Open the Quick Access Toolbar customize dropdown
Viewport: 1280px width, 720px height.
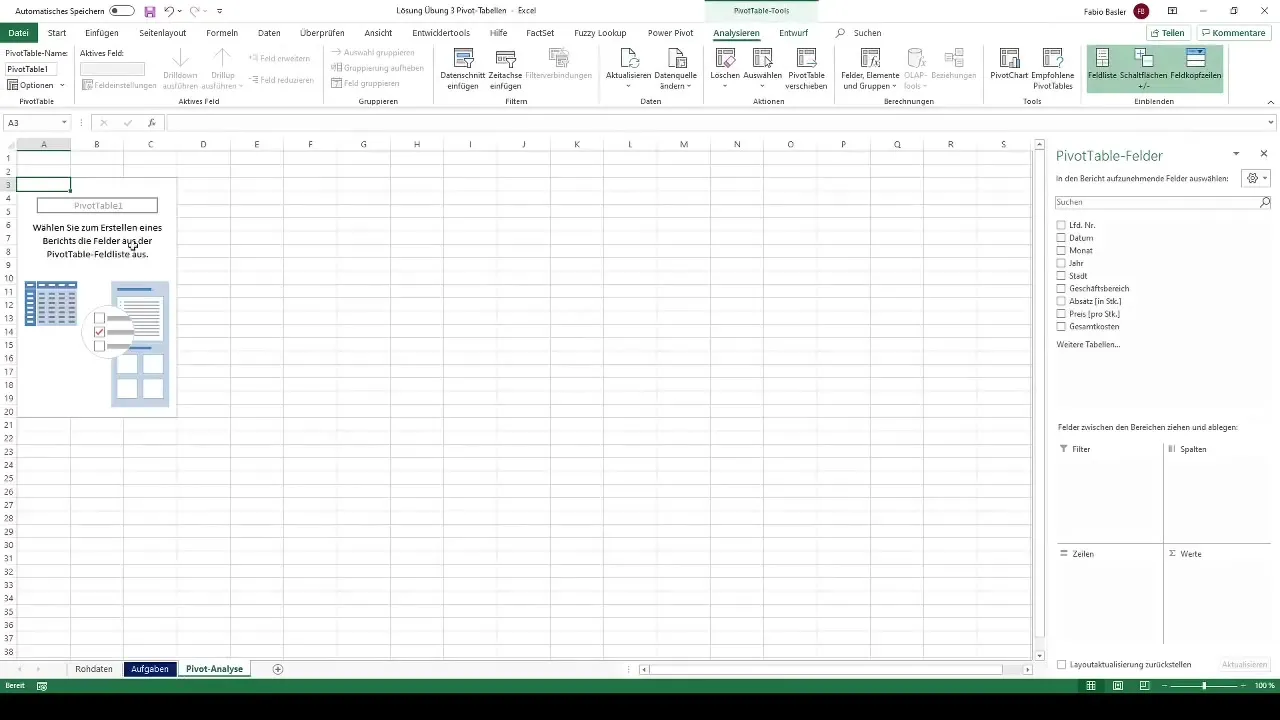click(x=220, y=11)
